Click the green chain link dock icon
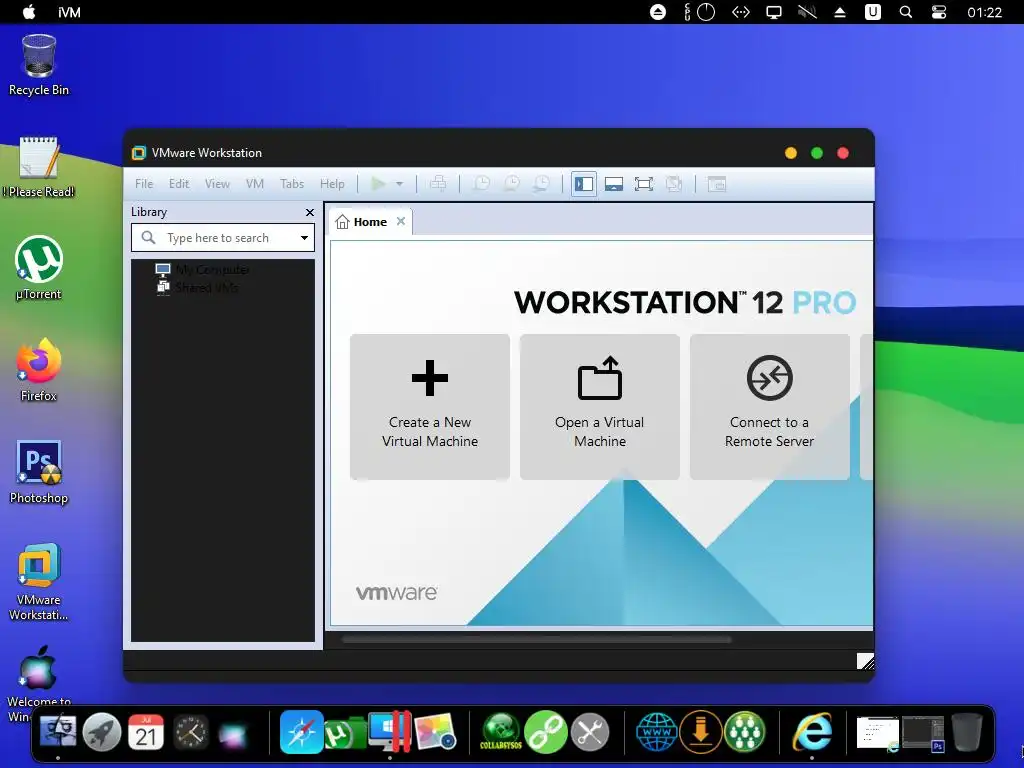 [545, 732]
